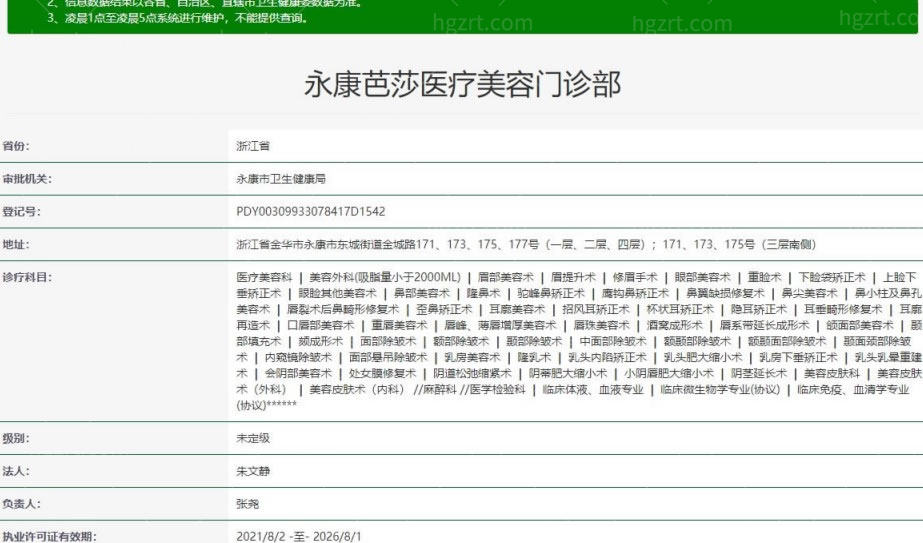This screenshot has width=923, height=543.
Task: Click 临床微生物学专业(协议) entry
Action: tap(720, 389)
